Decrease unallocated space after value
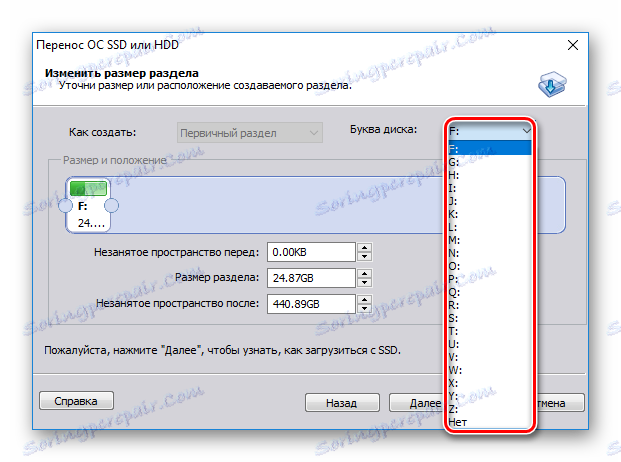621x462 pixels. (x=364, y=308)
